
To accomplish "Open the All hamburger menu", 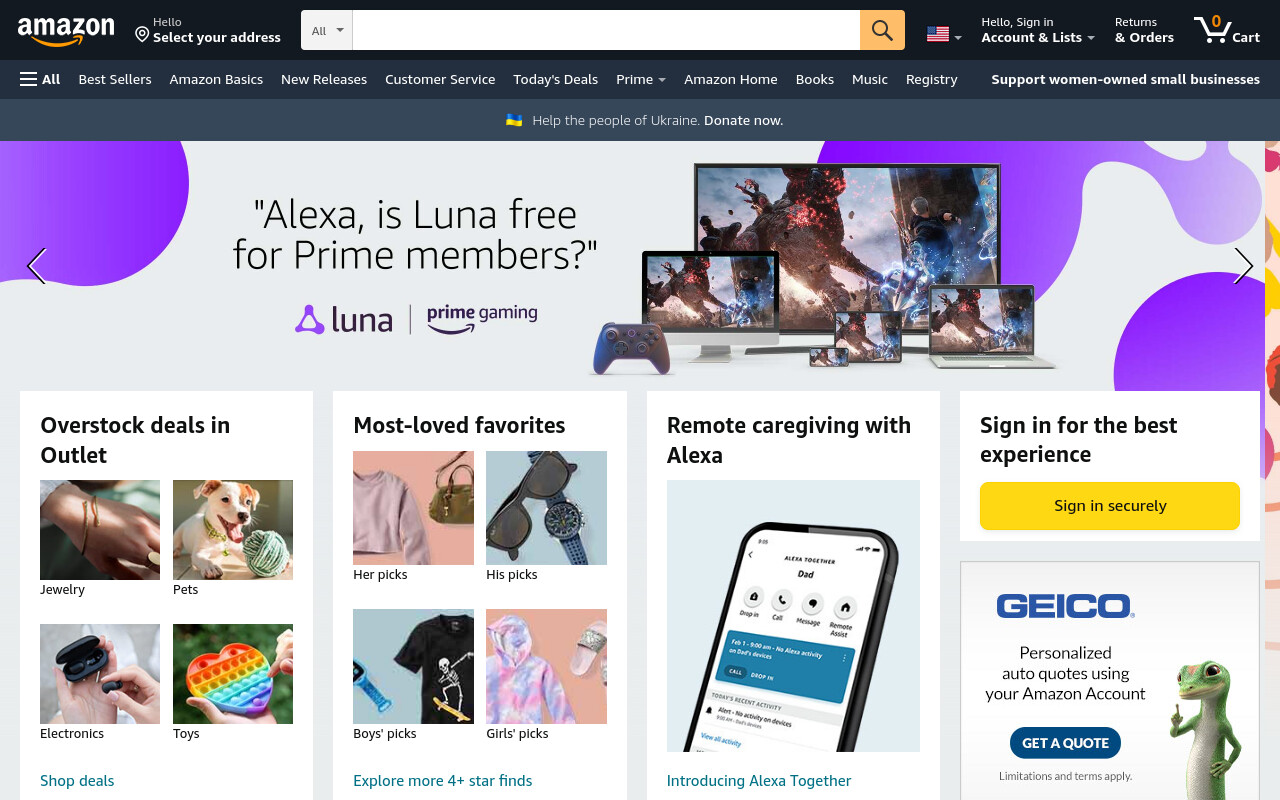I will pyautogui.click(x=40, y=79).
